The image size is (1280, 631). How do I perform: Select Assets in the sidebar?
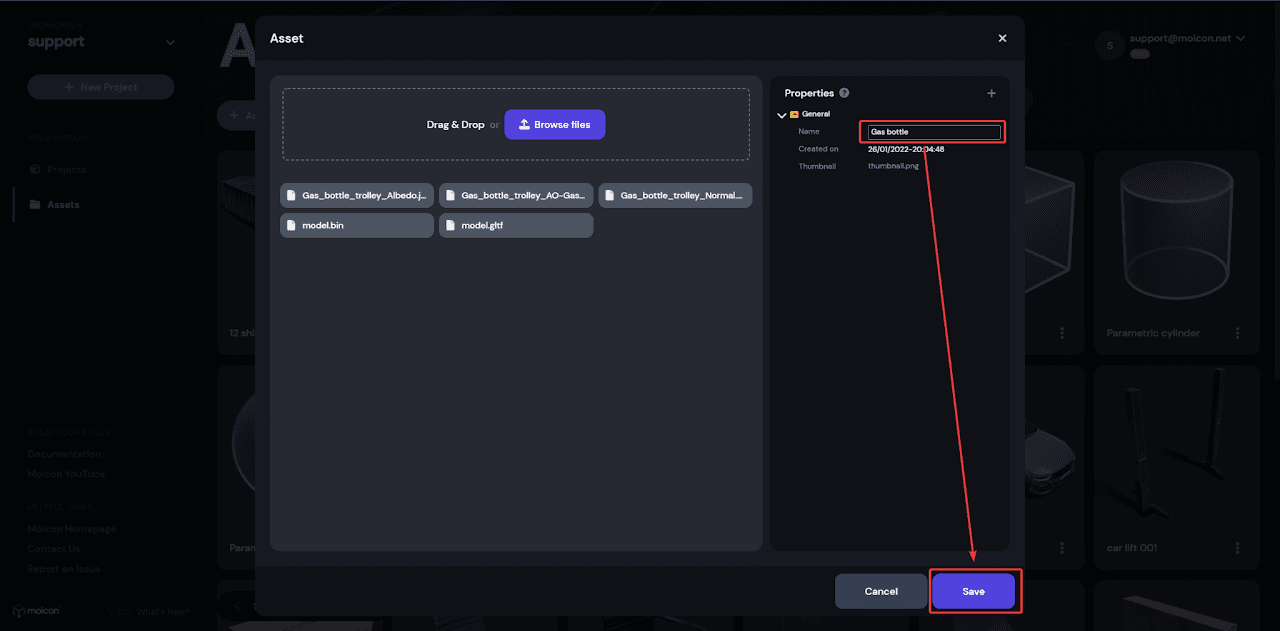click(x=62, y=205)
